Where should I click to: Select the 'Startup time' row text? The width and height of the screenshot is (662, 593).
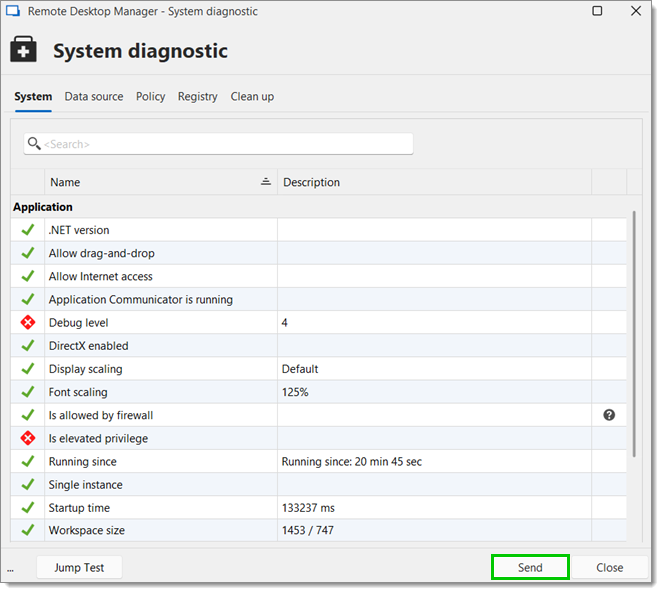click(x=79, y=508)
